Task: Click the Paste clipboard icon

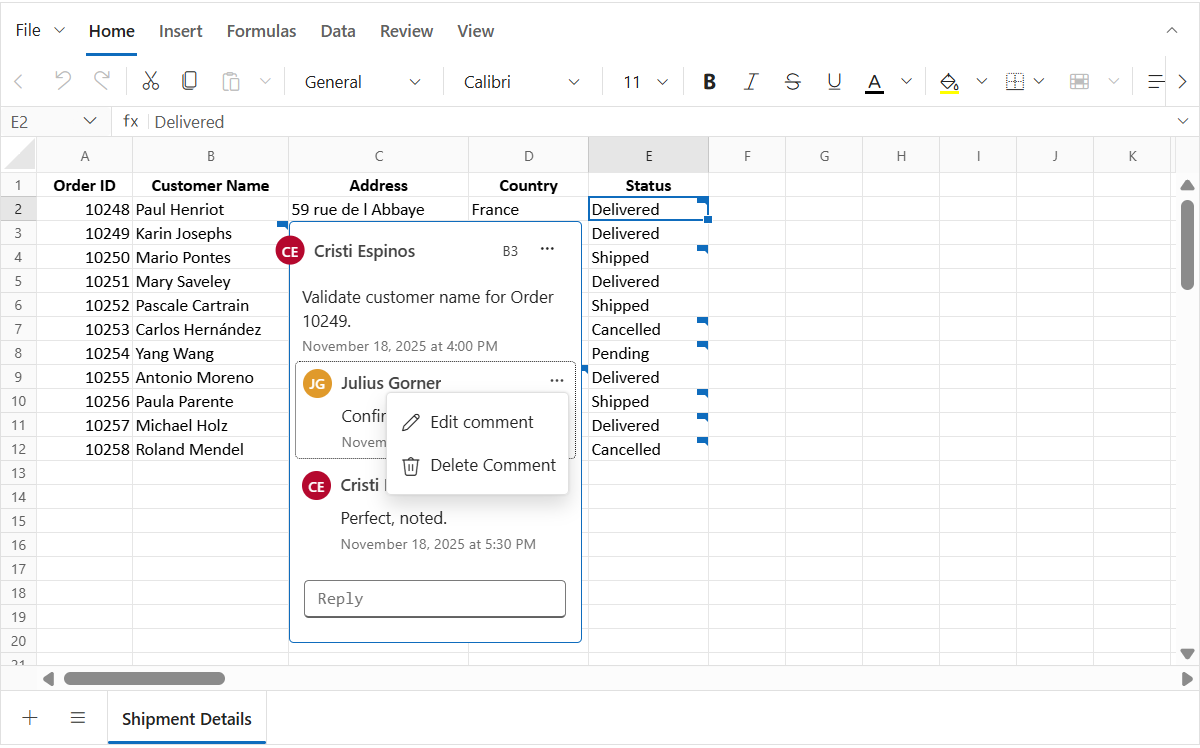Action: click(231, 82)
